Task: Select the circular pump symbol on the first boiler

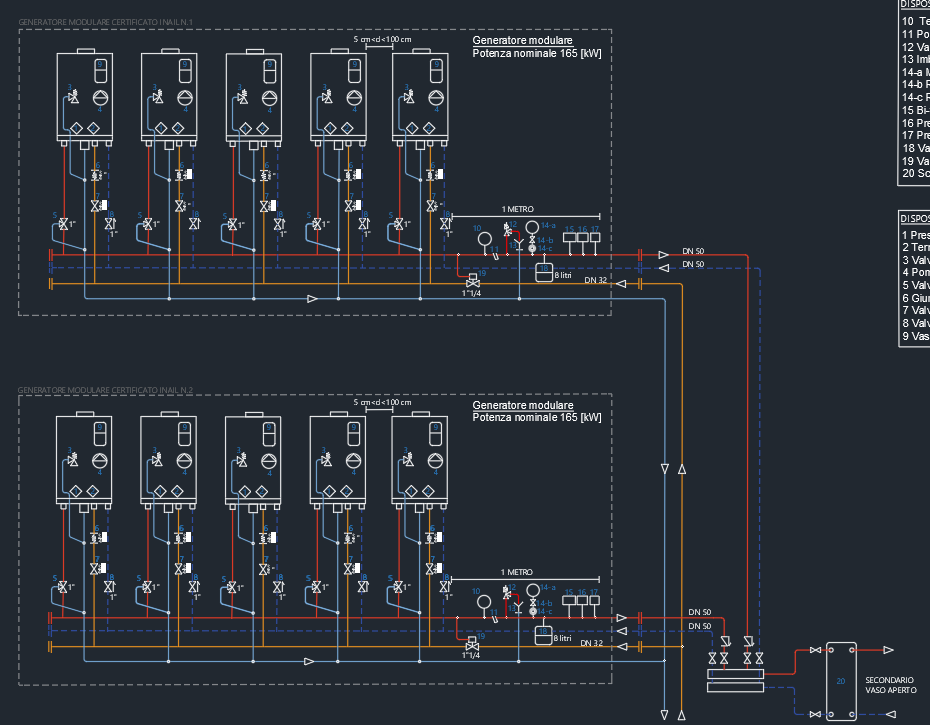Action: click(x=101, y=97)
